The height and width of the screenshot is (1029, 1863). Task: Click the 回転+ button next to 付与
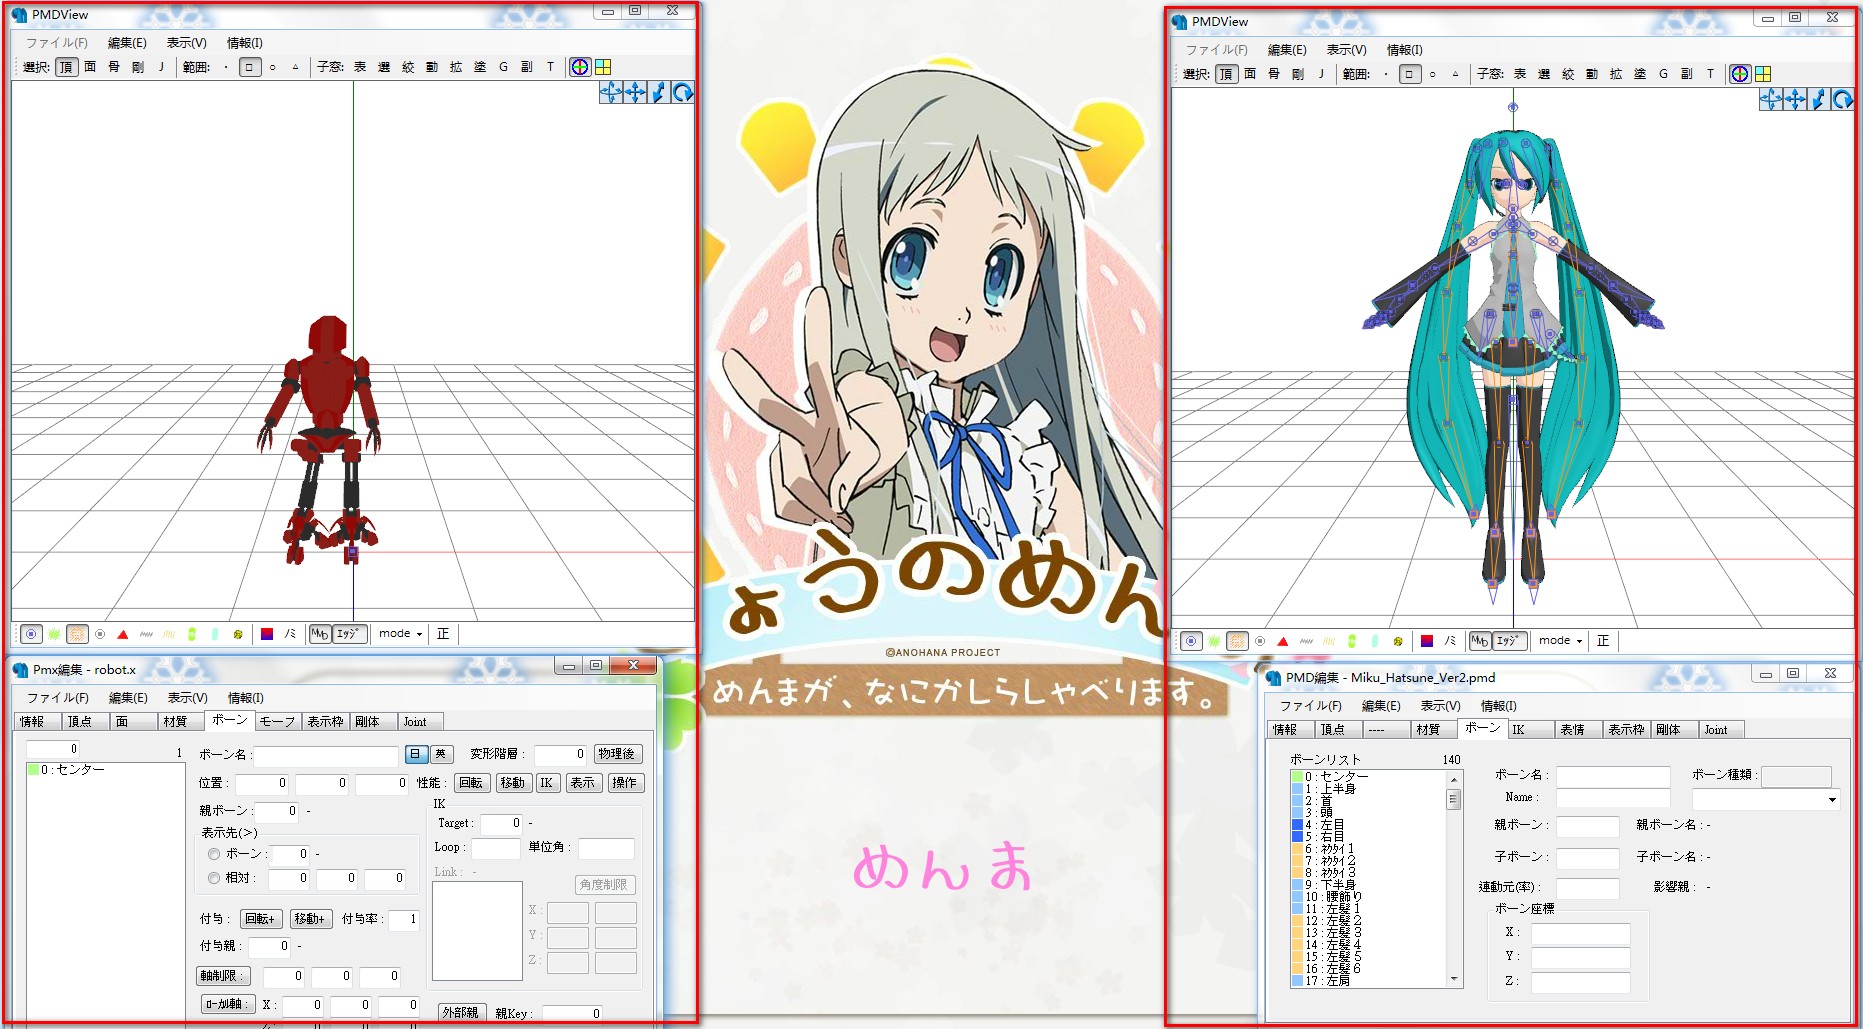(260, 919)
